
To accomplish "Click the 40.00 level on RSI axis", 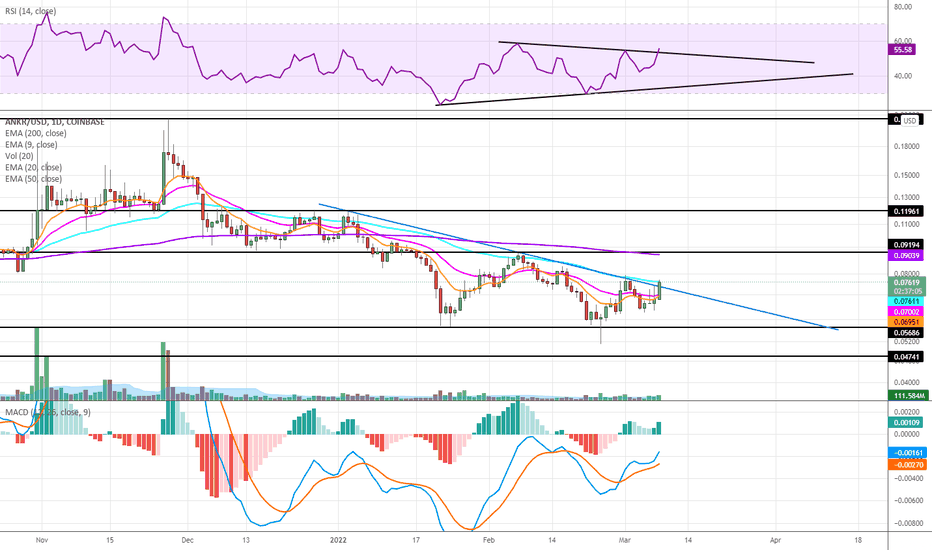I will click(903, 76).
